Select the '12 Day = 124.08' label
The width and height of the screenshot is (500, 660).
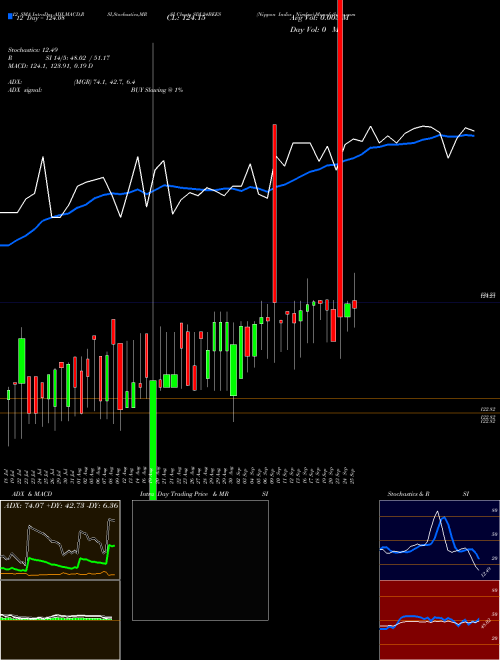click(40, 18)
